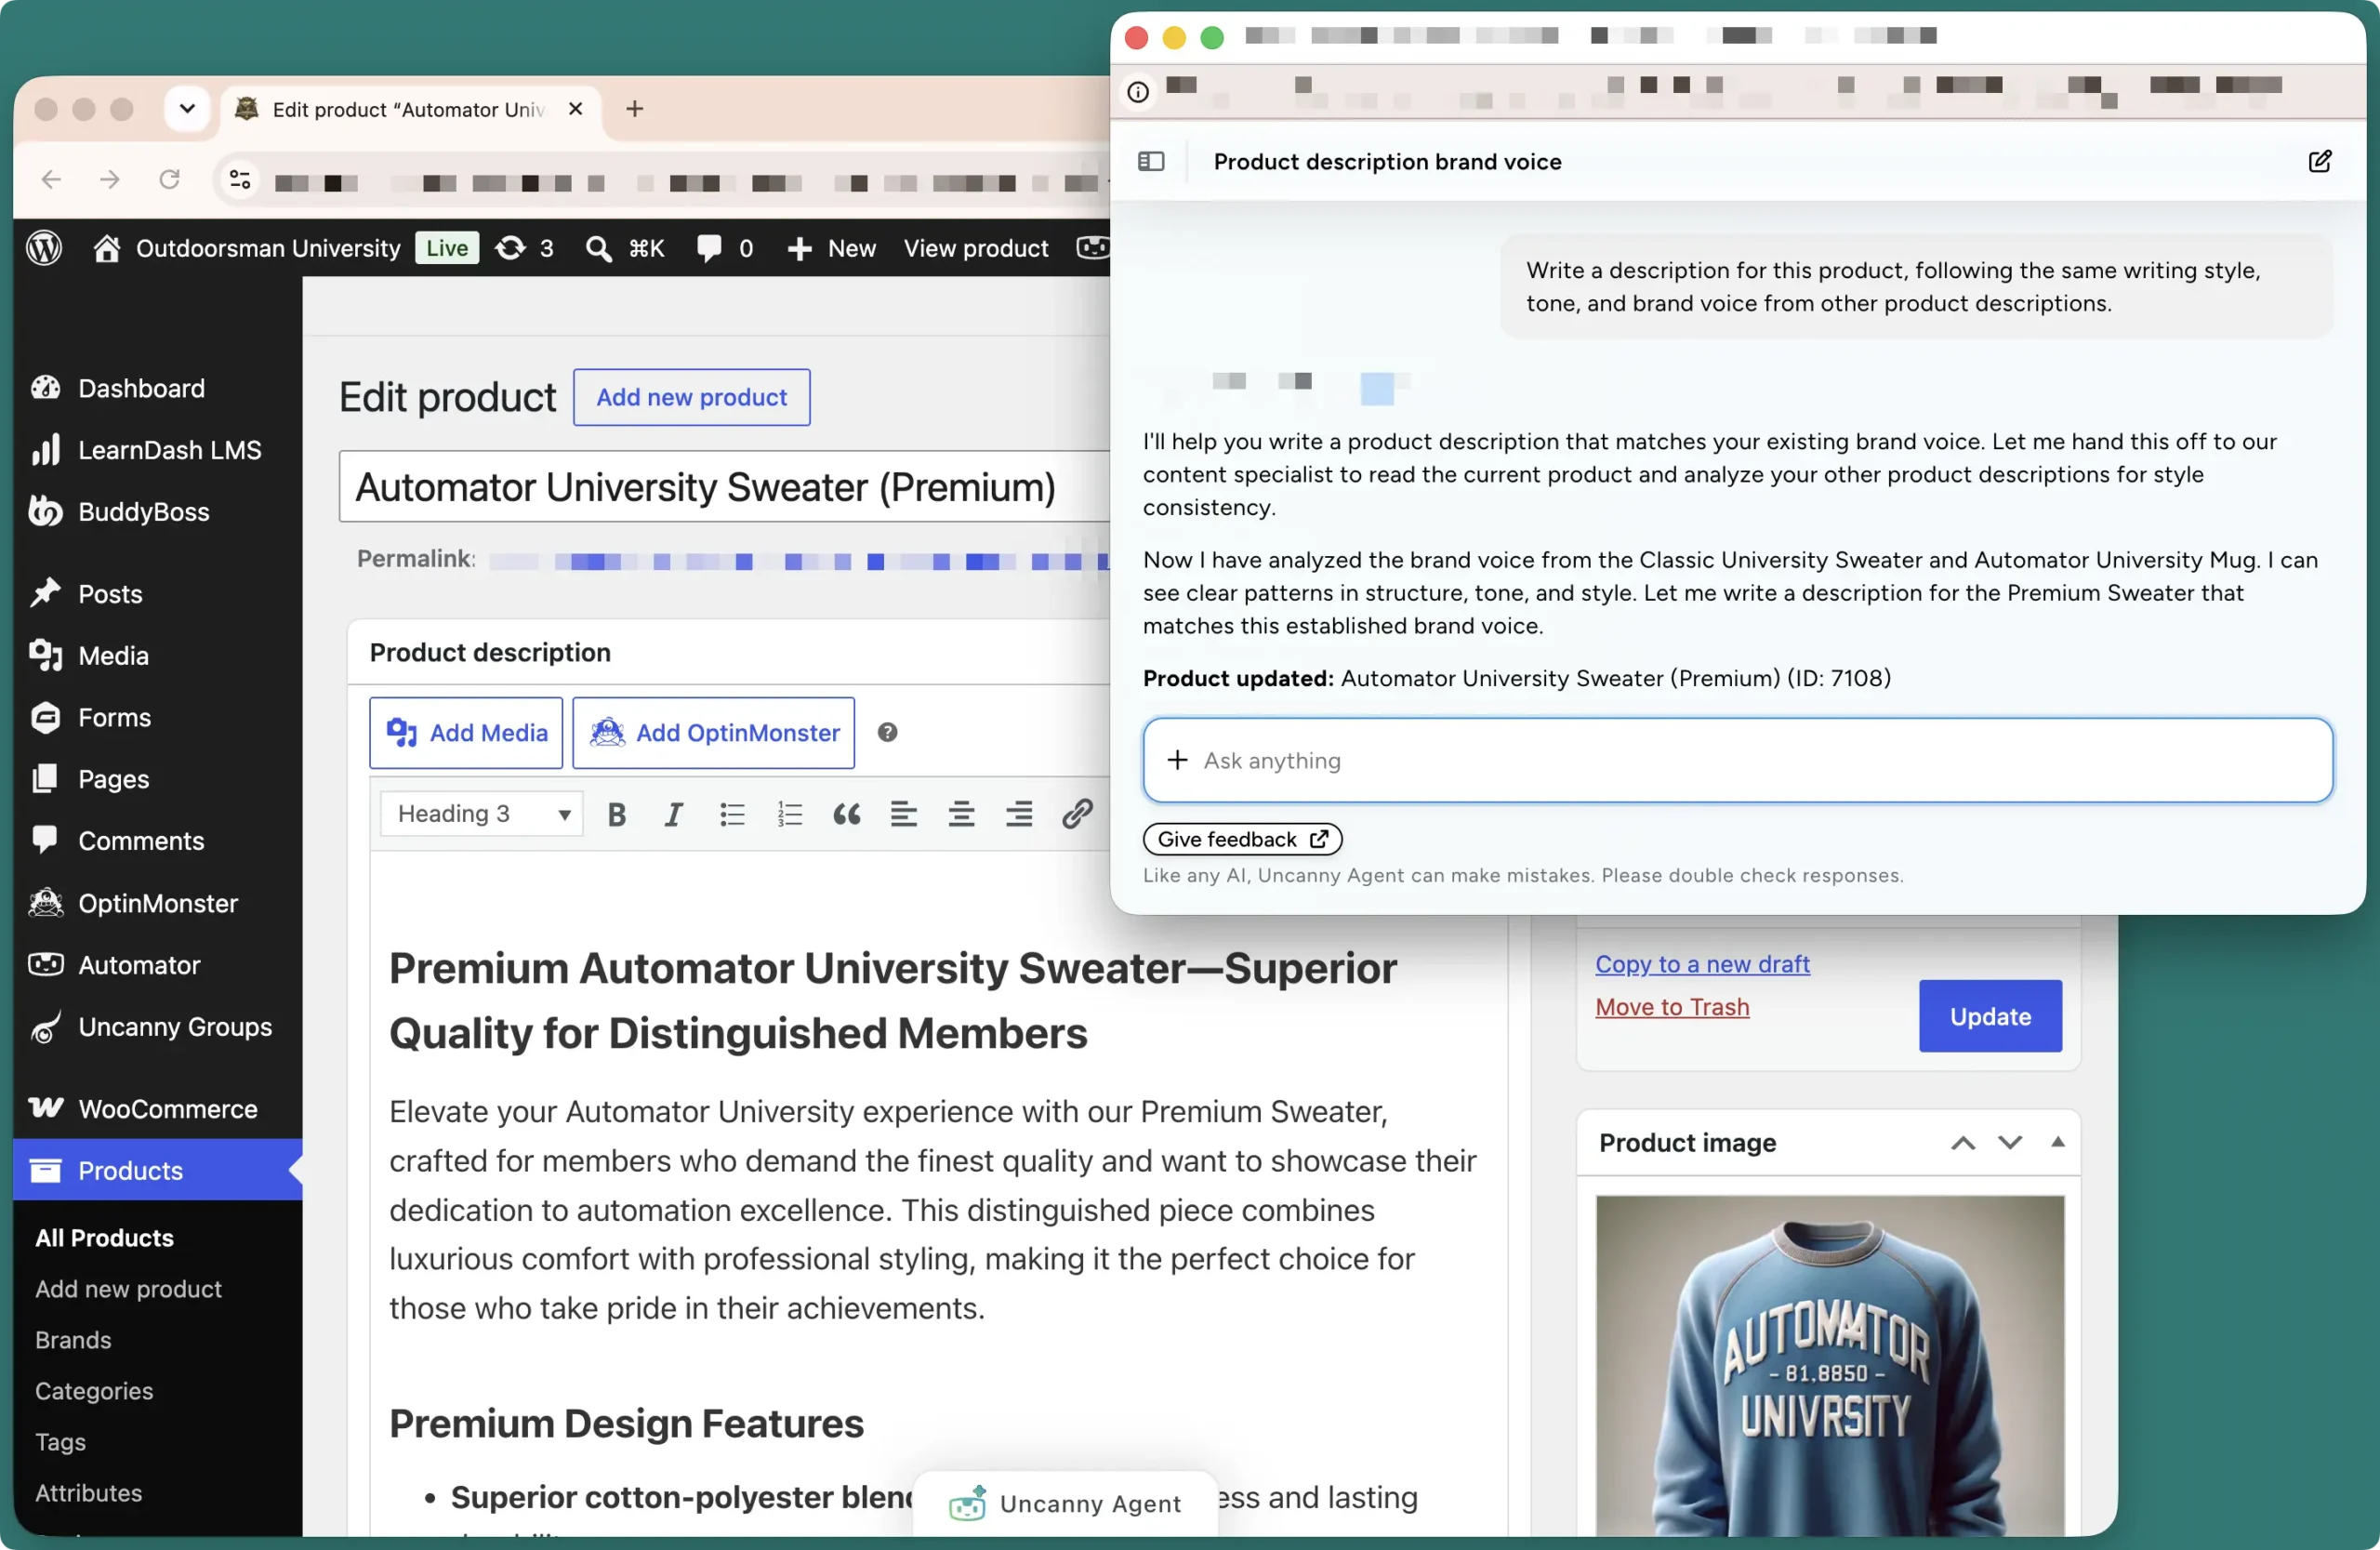The image size is (2380, 1550).
Task: Insert a bulleted list in the editor
Action: pos(732,814)
